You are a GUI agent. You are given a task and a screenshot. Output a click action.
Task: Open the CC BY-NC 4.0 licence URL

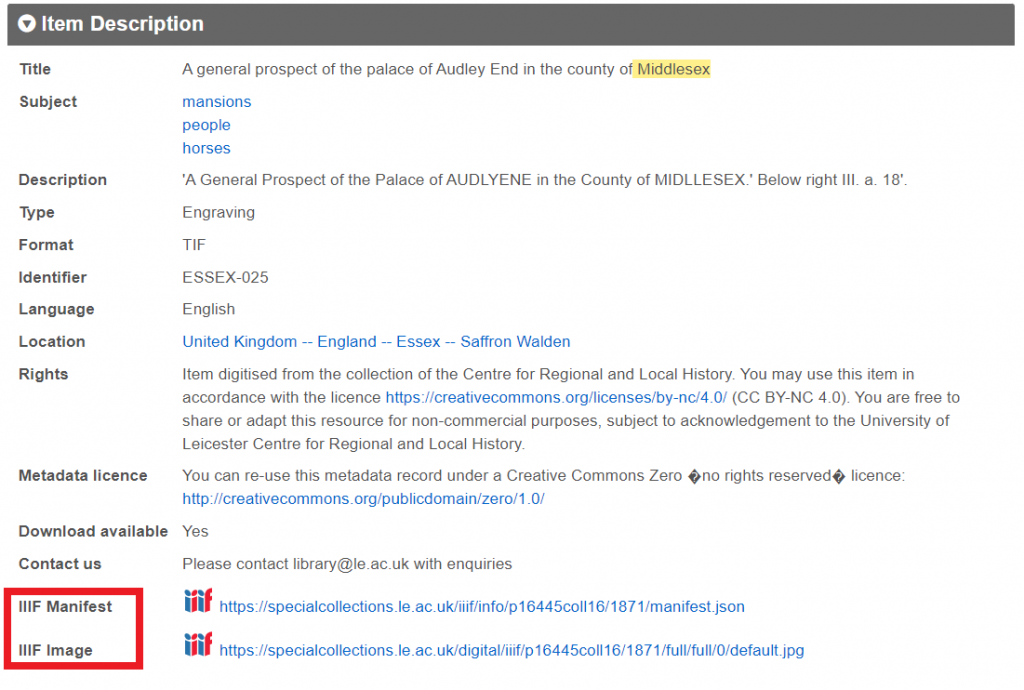[x=556, y=398]
